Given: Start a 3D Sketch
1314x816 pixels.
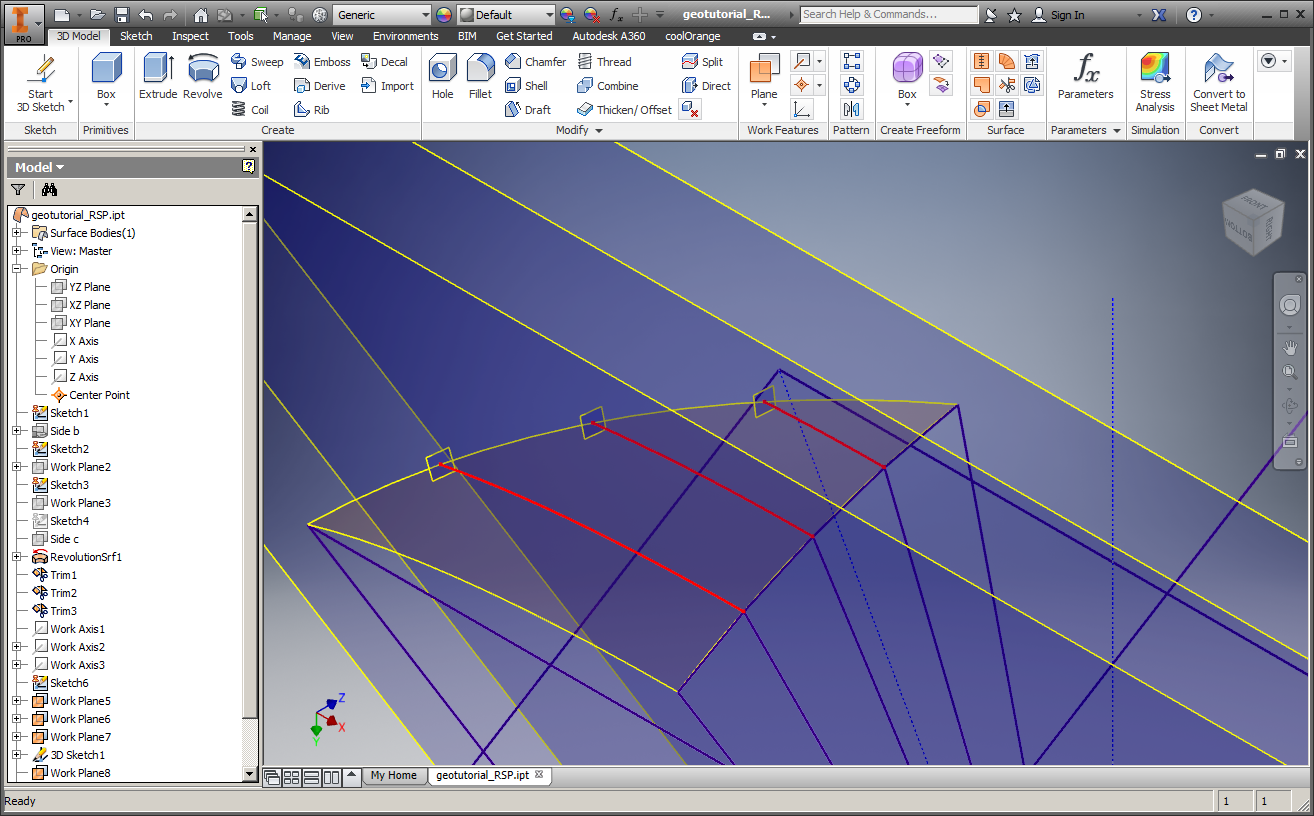Looking at the screenshot, I should (40, 84).
